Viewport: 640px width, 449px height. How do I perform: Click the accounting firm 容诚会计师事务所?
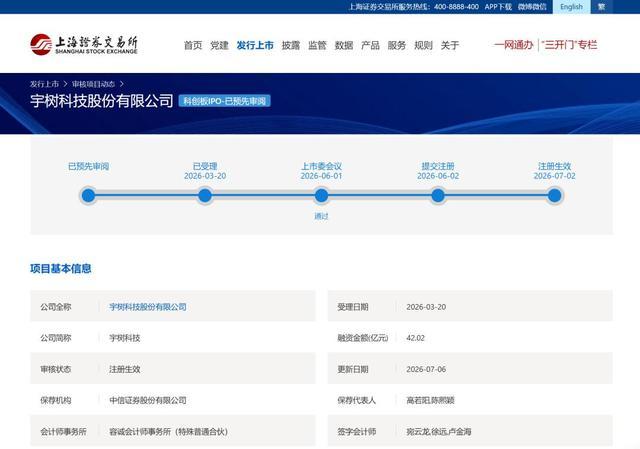(169, 431)
